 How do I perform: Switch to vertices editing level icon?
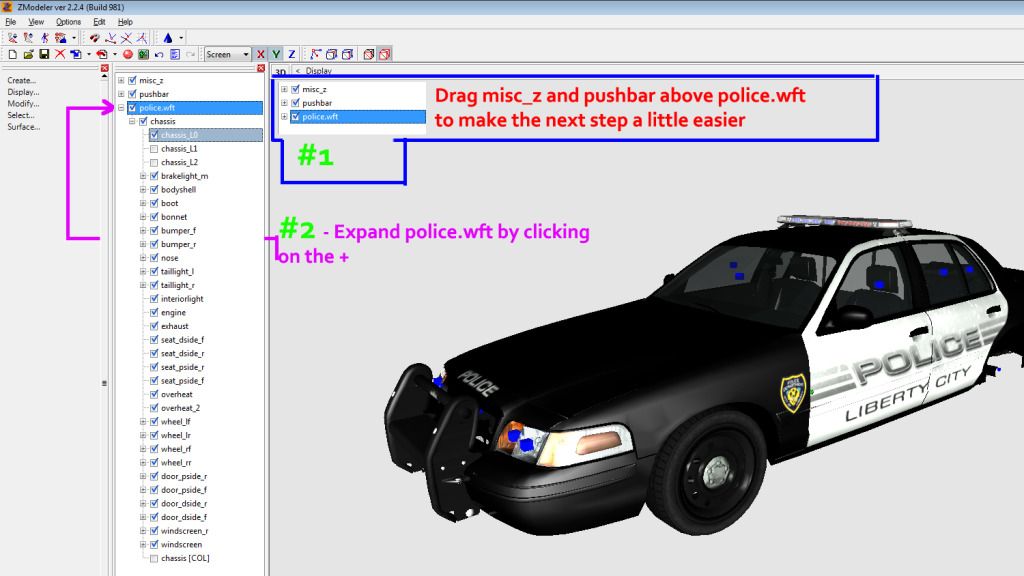[x=316, y=54]
